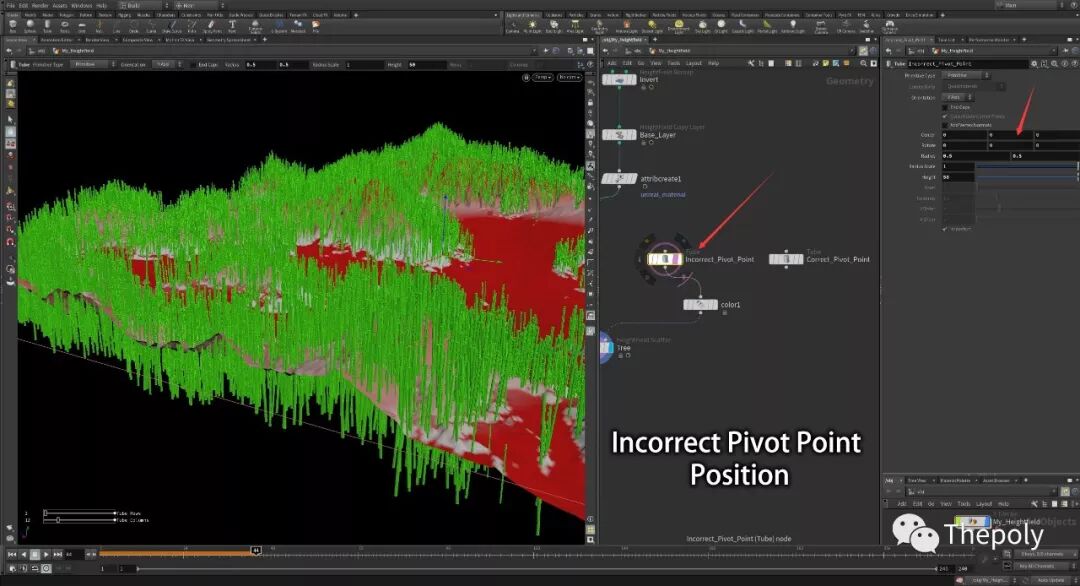Select the color1 node

tap(700, 304)
